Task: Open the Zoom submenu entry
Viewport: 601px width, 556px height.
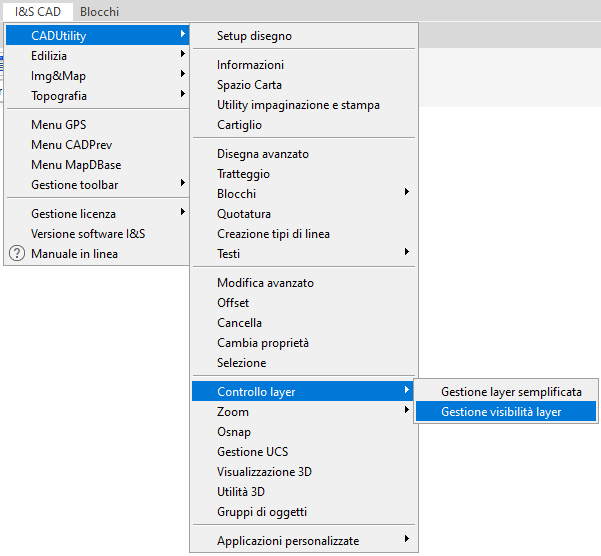Action: pyautogui.click(x=303, y=412)
